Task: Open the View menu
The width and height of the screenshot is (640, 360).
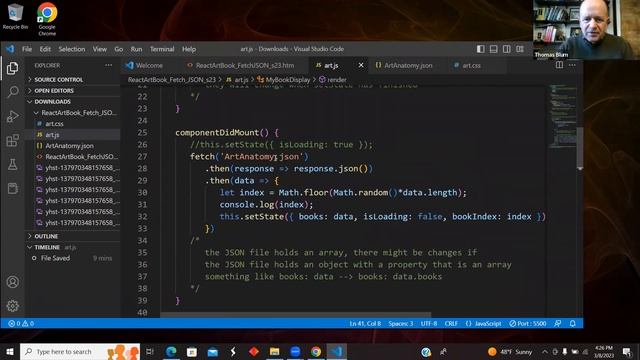Action: (100, 49)
